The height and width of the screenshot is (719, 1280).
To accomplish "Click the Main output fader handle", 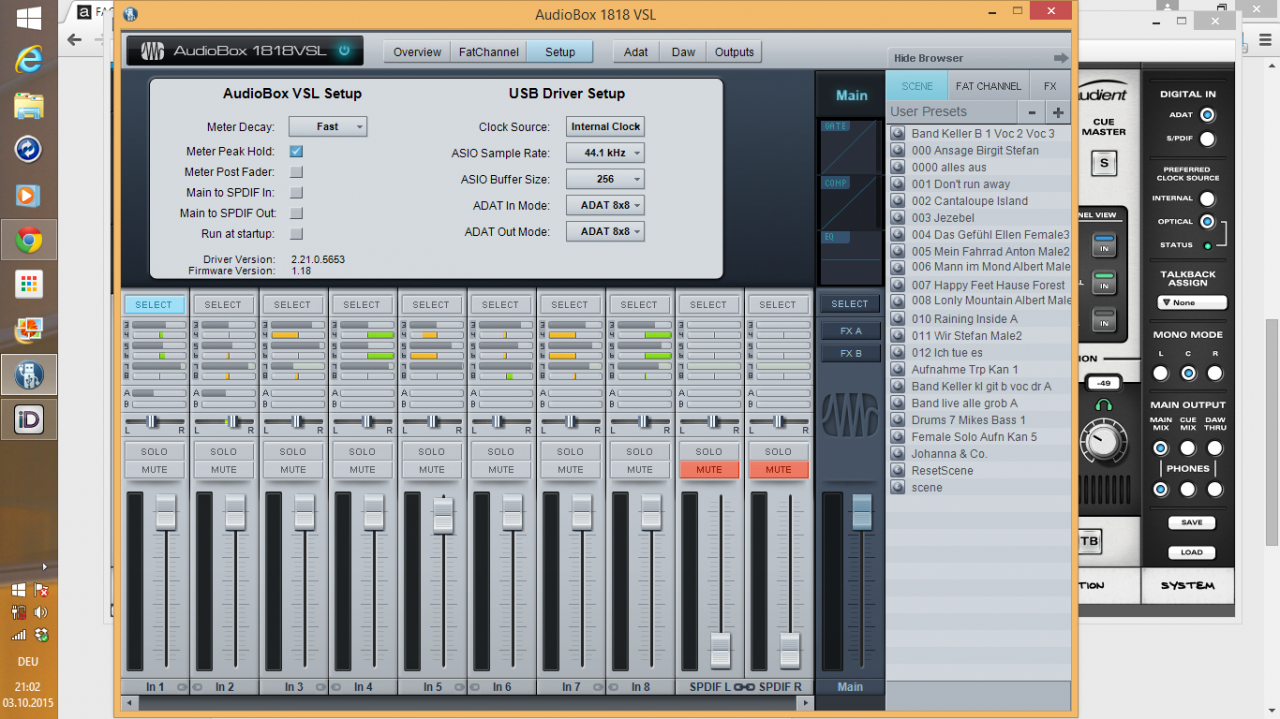I will (x=861, y=512).
